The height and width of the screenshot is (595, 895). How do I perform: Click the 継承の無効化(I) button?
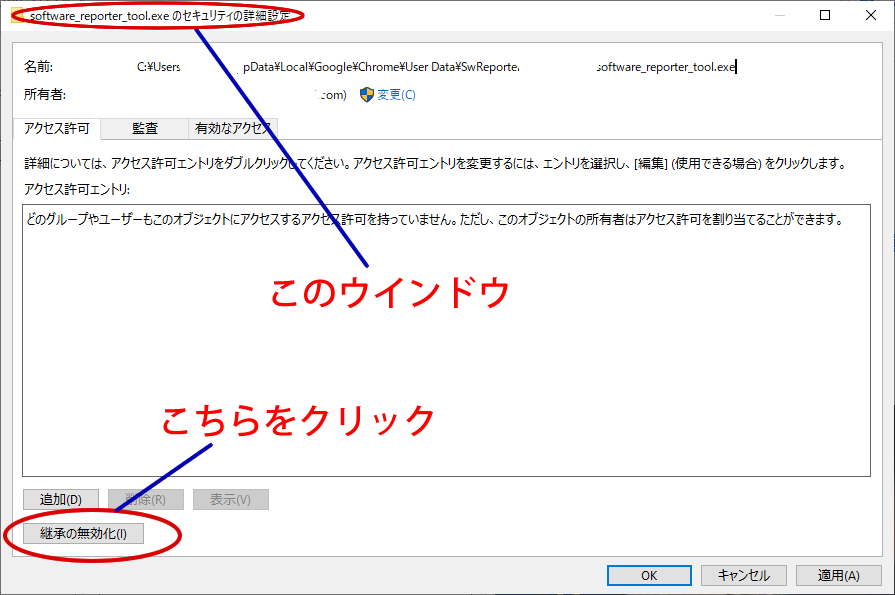tap(83, 533)
